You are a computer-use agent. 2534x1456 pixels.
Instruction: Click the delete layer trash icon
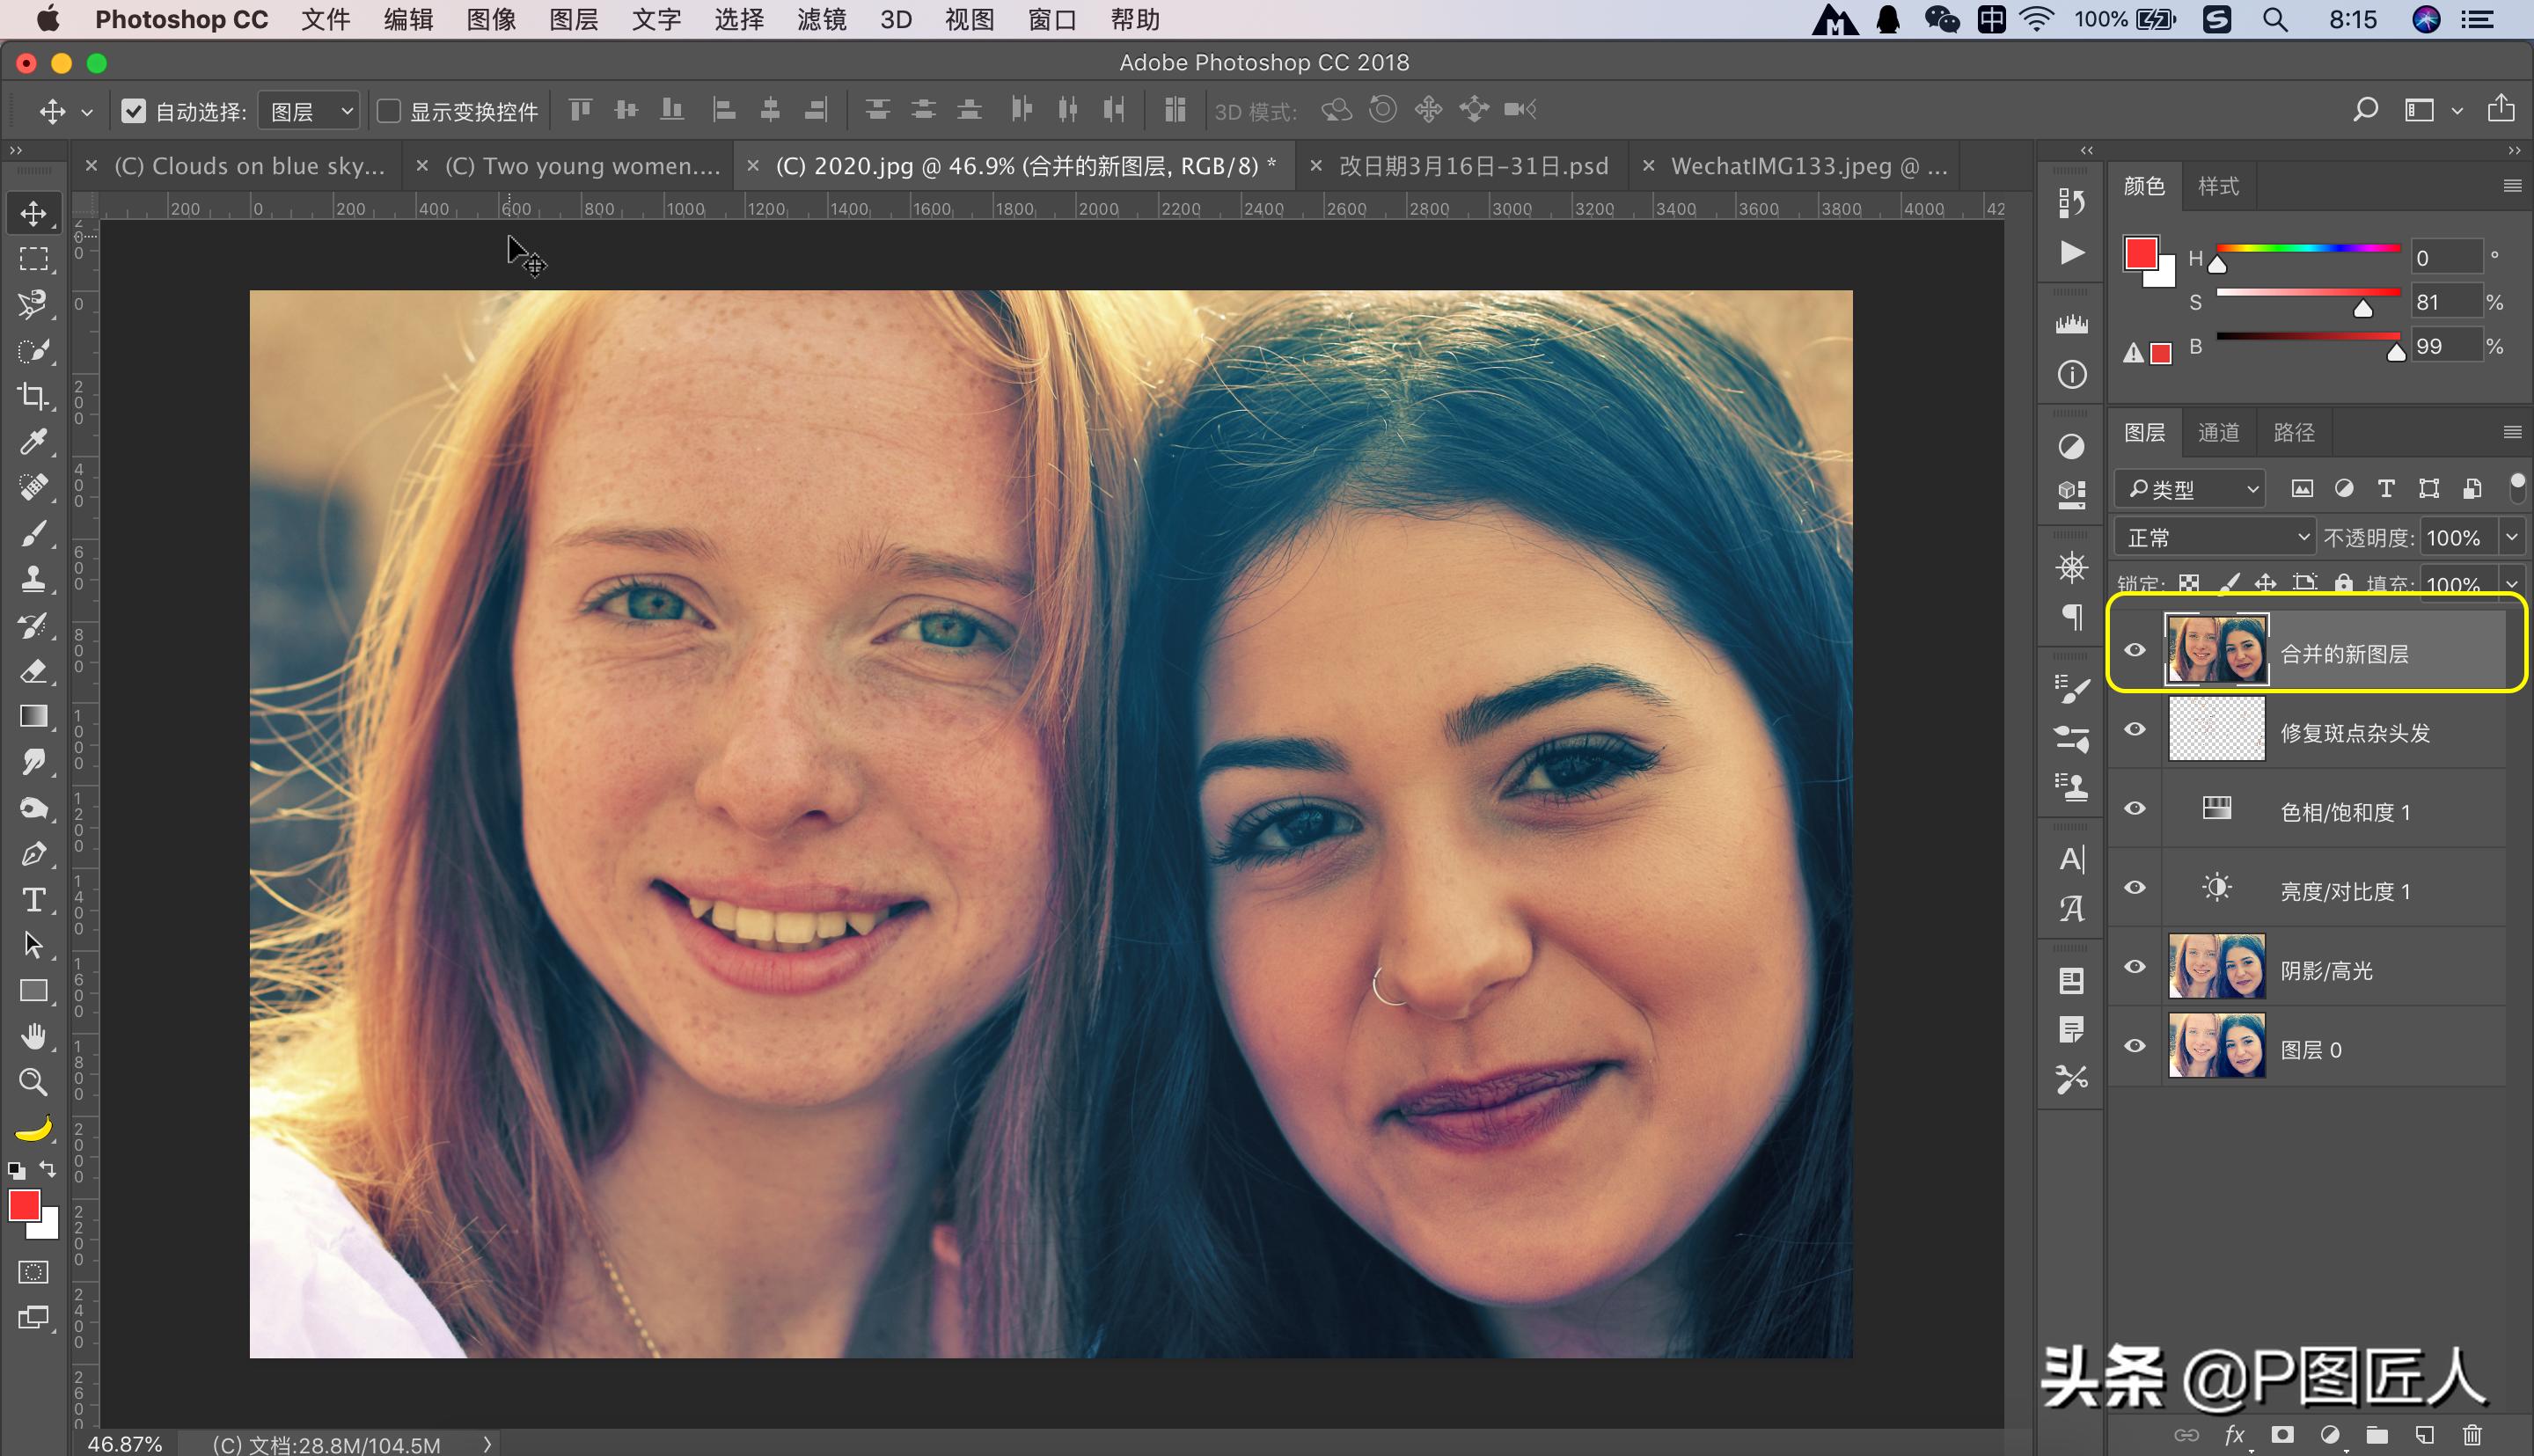[x=2472, y=1436]
